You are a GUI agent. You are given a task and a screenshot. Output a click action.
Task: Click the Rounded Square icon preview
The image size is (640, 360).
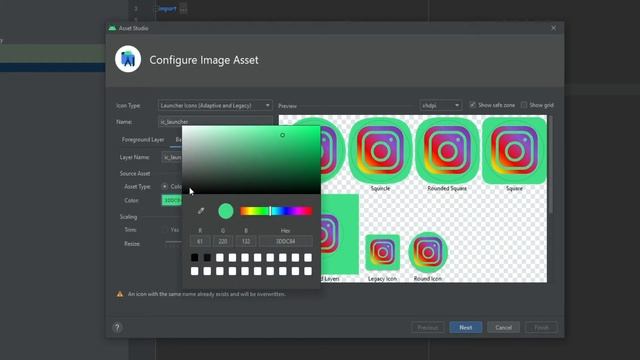click(x=447, y=151)
